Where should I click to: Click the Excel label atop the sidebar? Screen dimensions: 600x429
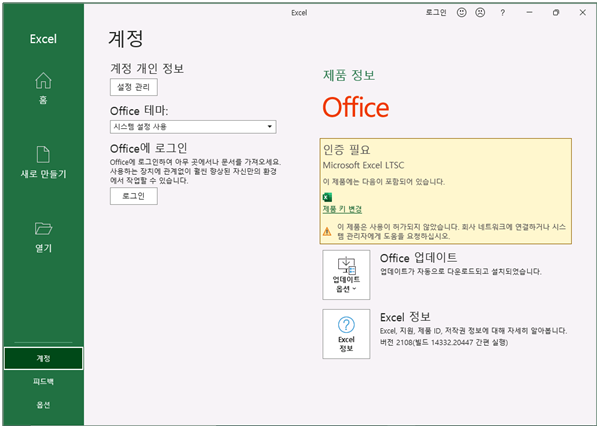tap(43, 39)
